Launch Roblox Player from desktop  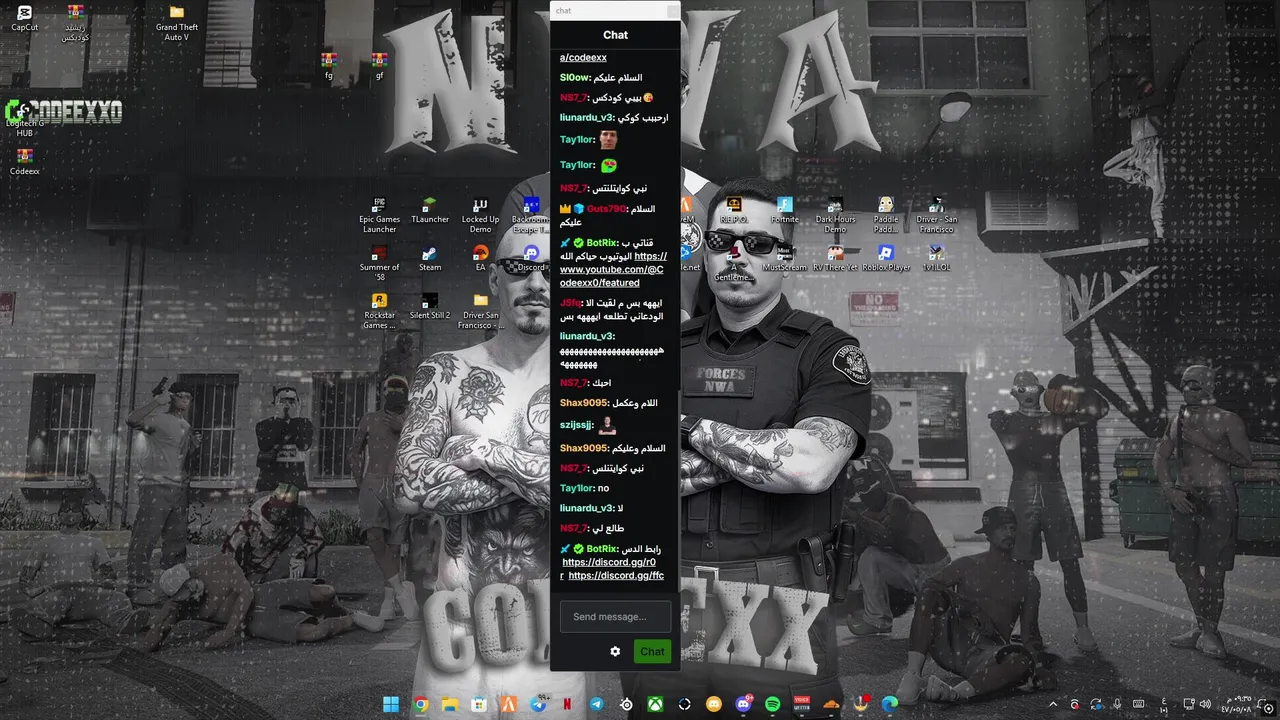click(x=886, y=259)
